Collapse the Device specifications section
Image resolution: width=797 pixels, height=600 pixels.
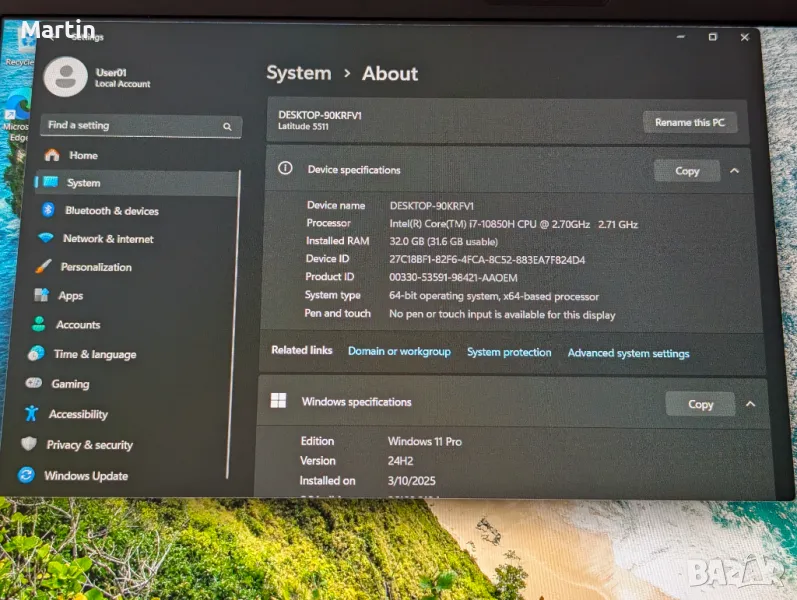click(735, 171)
